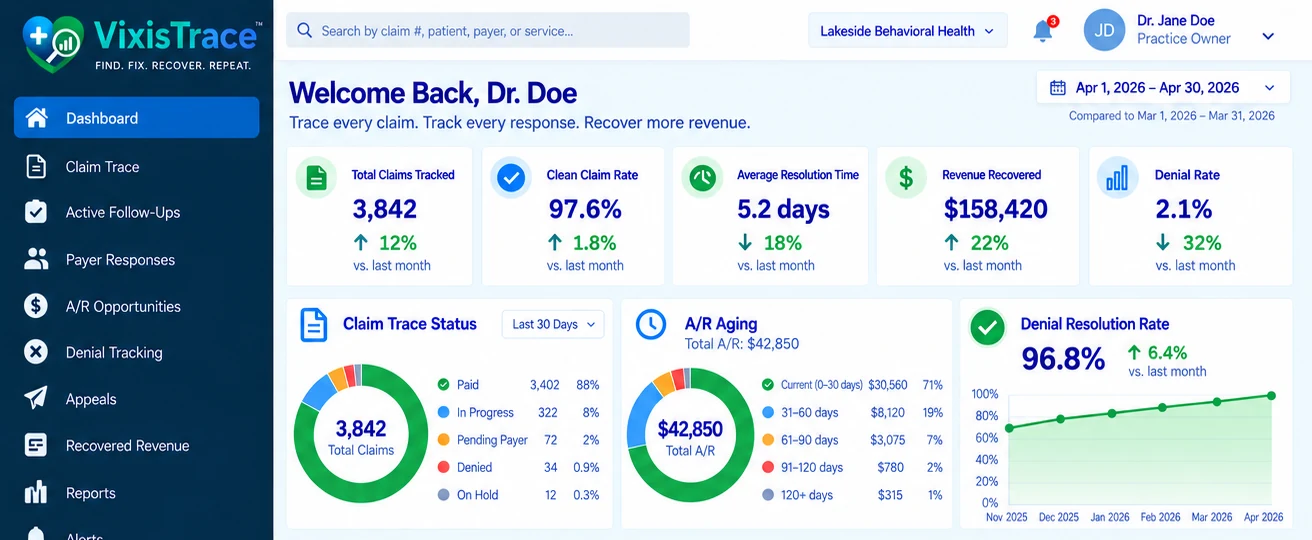Click the 91–120 days red legend dot

click(768, 467)
